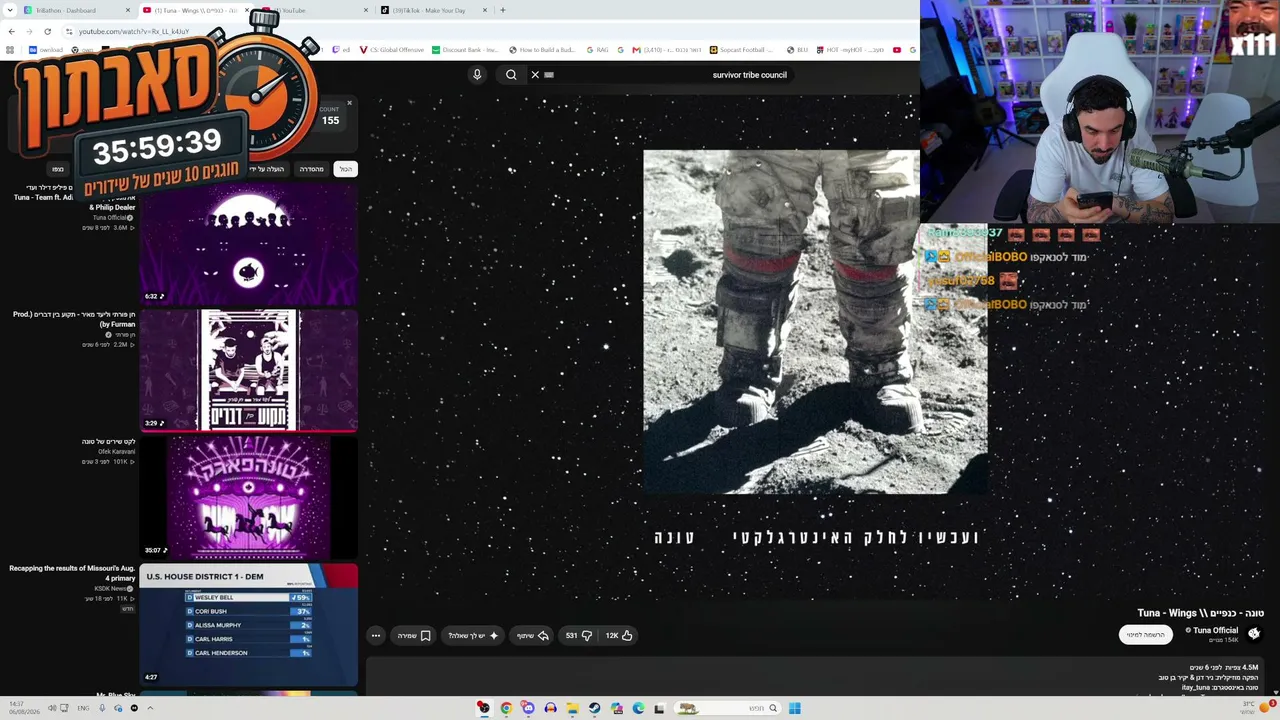Save the video with the bookmark button
The width and height of the screenshot is (1280, 720).
click(x=414, y=635)
